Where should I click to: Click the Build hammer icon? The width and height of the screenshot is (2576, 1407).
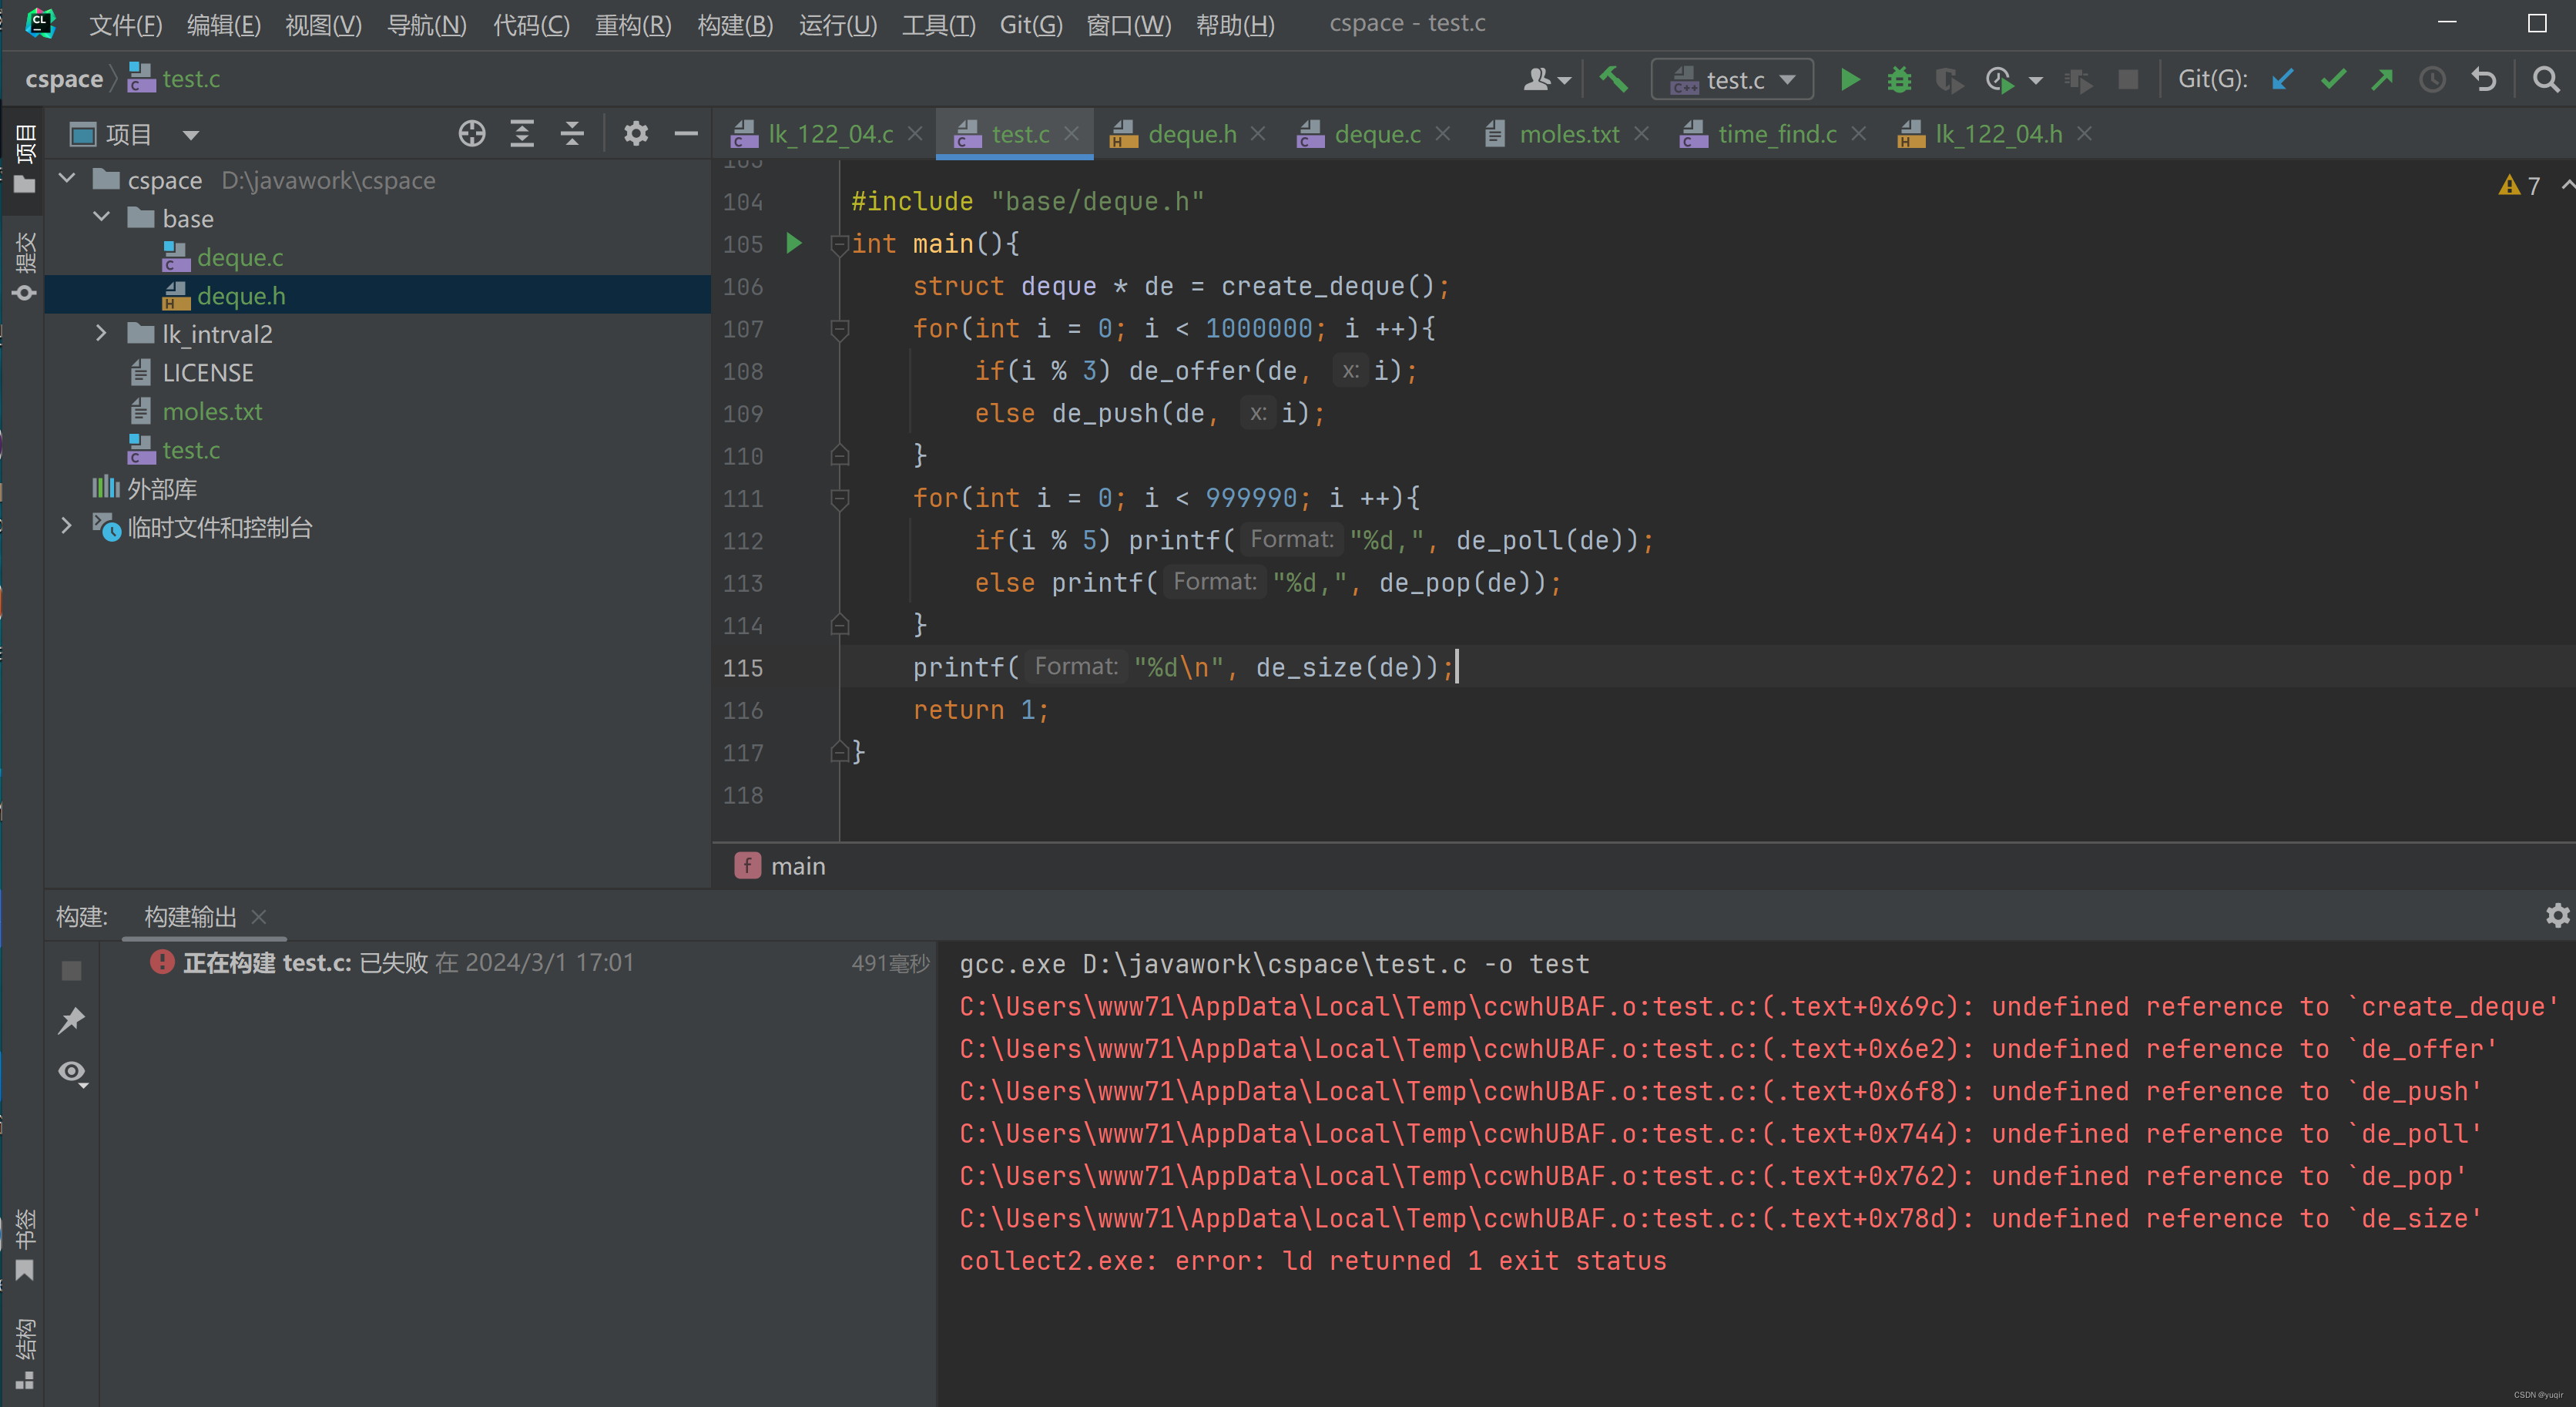[1612, 79]
